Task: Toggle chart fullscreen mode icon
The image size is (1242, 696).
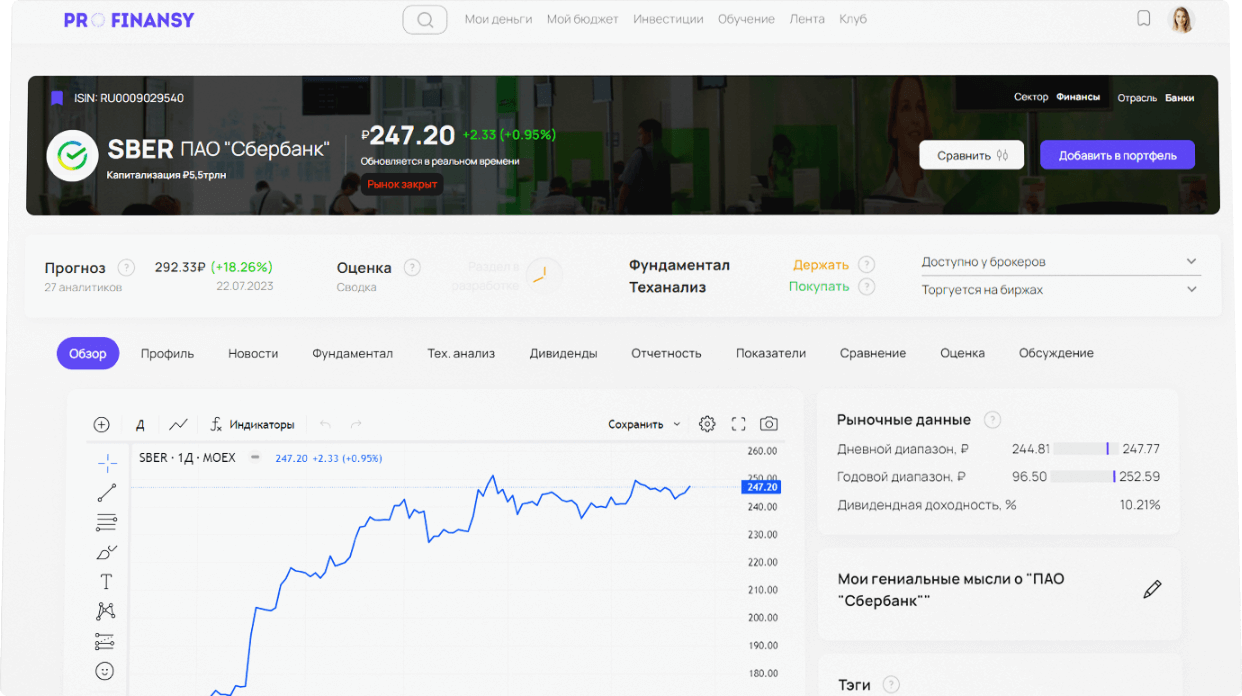Action: click(x=738, y=424)
